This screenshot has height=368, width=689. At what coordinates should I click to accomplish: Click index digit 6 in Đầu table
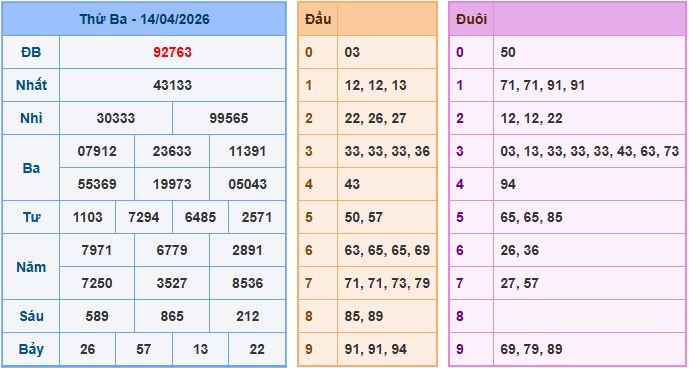click(x=308, y=250)
